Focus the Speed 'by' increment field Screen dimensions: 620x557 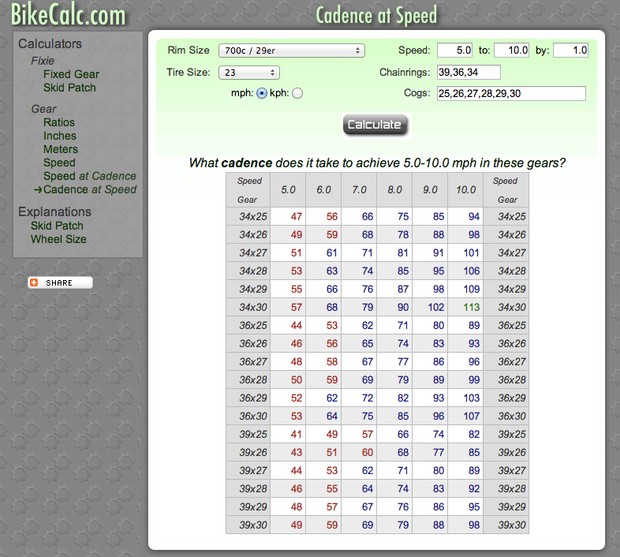(x=571, y=51)
